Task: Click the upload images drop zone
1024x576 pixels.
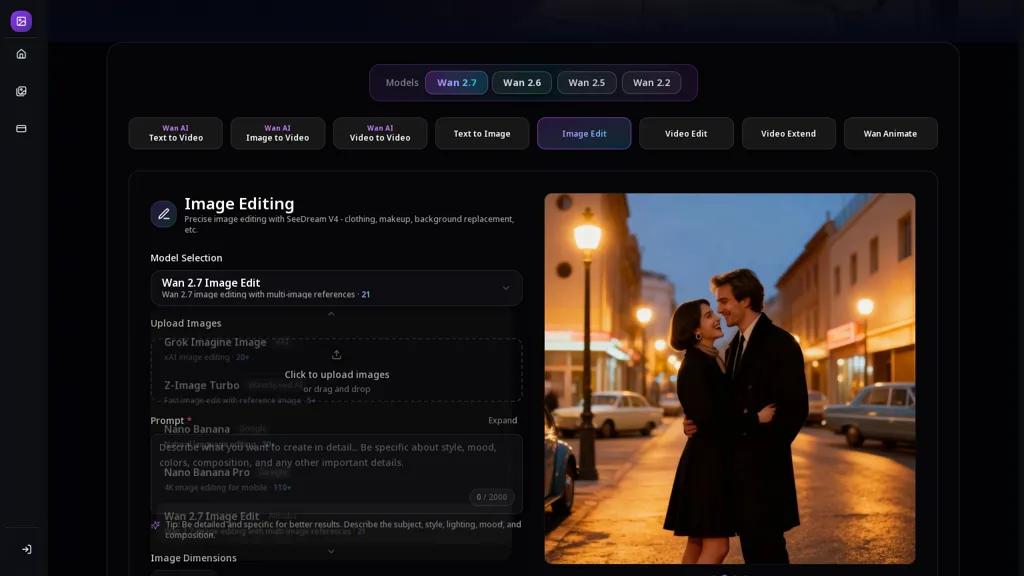Action: point(336,370)
